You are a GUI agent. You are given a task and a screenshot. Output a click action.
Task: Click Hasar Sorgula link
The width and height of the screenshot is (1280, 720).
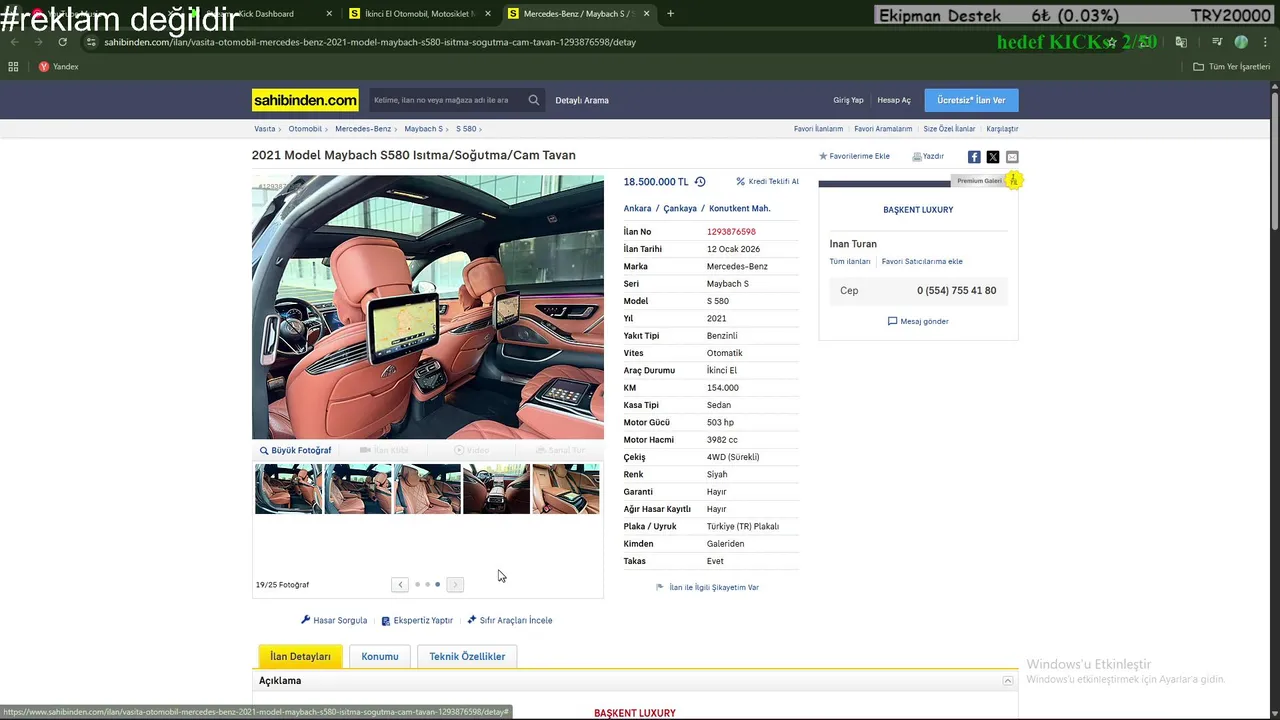pos(334,620)
